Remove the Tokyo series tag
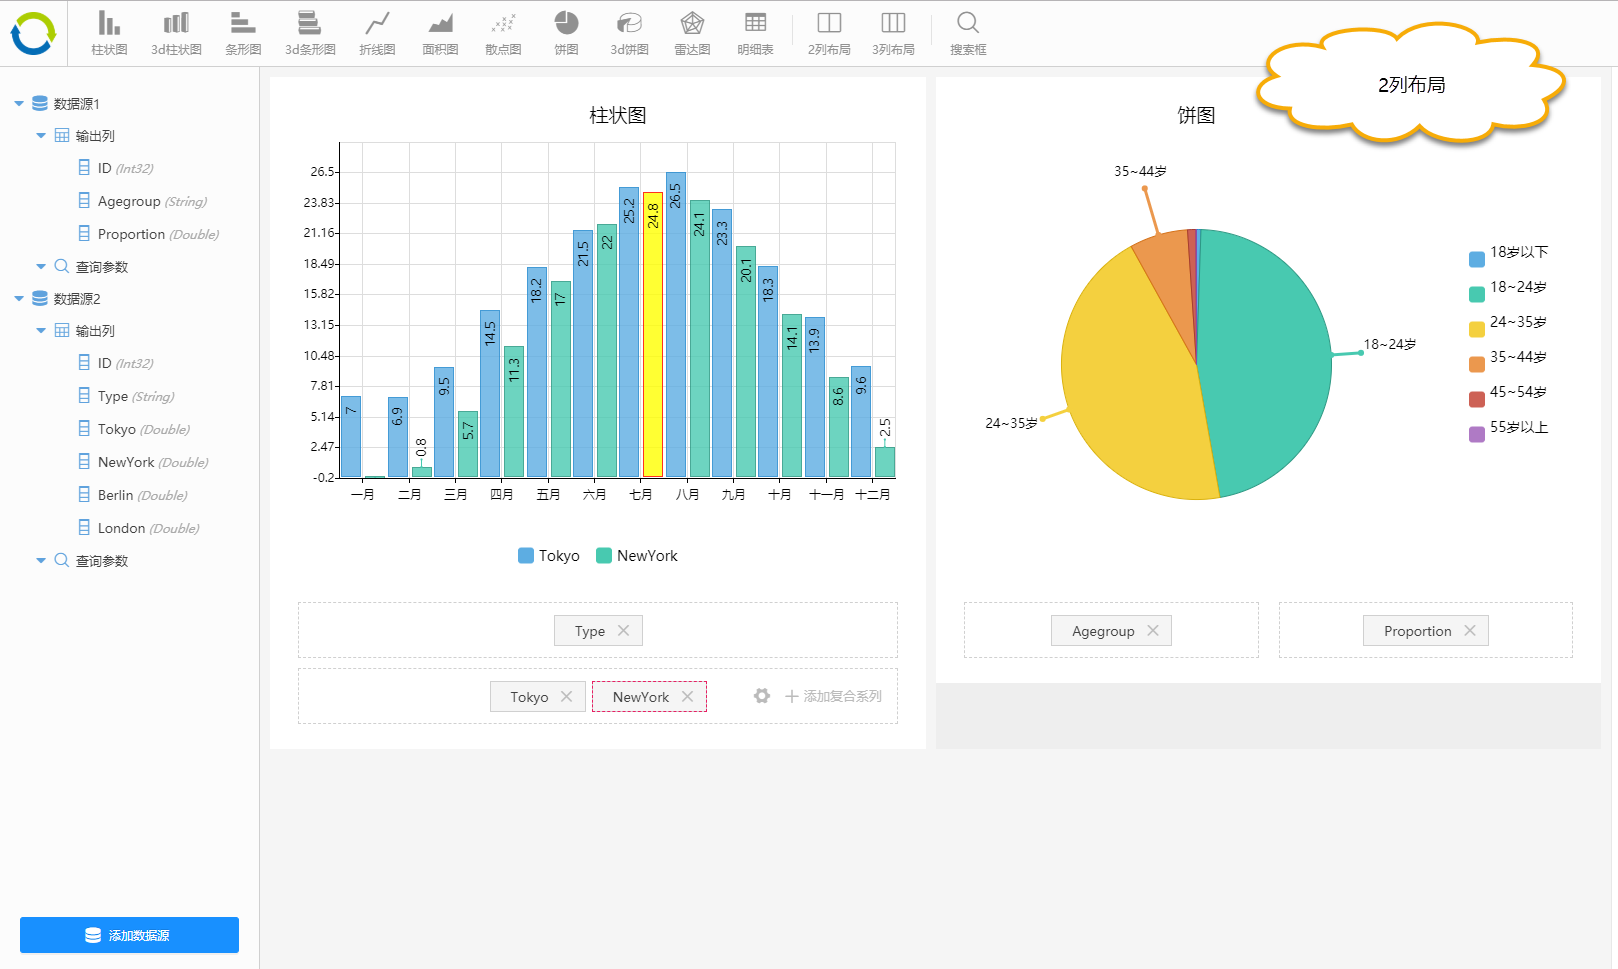Viewport: 1618px width, 969px height. click(x=566, y=696)
